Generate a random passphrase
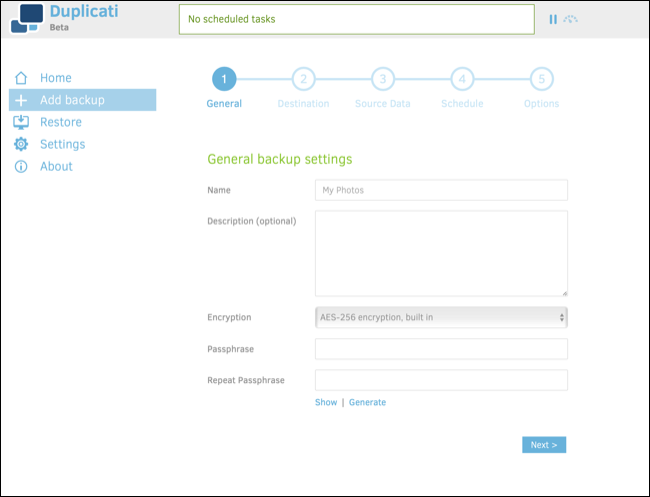This screenshot has height=497, width=650. pos(367,402)
